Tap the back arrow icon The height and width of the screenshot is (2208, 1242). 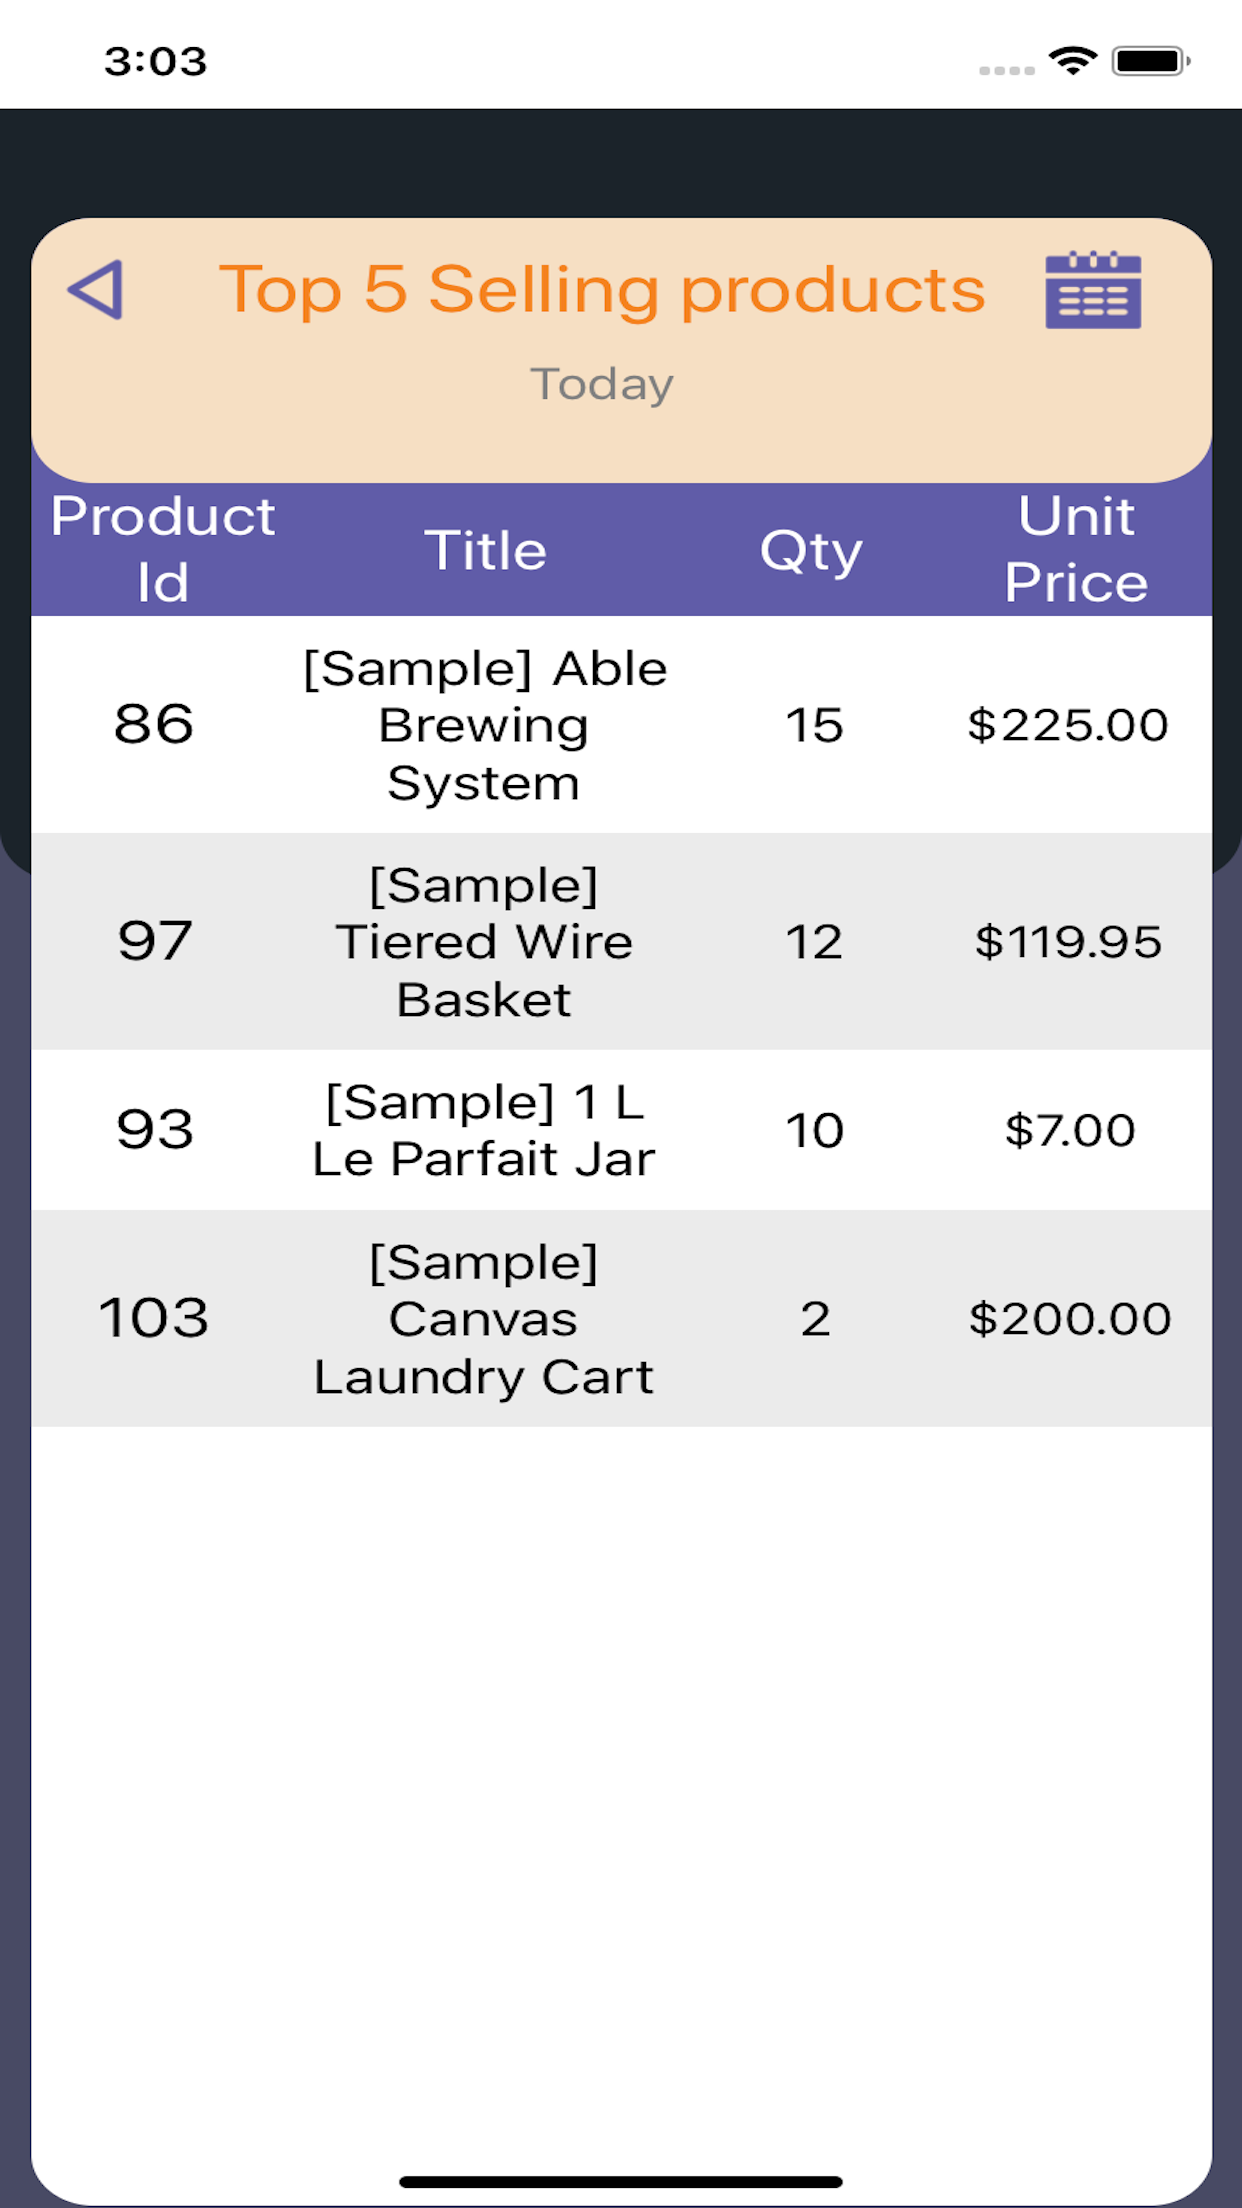pos(96,290)
